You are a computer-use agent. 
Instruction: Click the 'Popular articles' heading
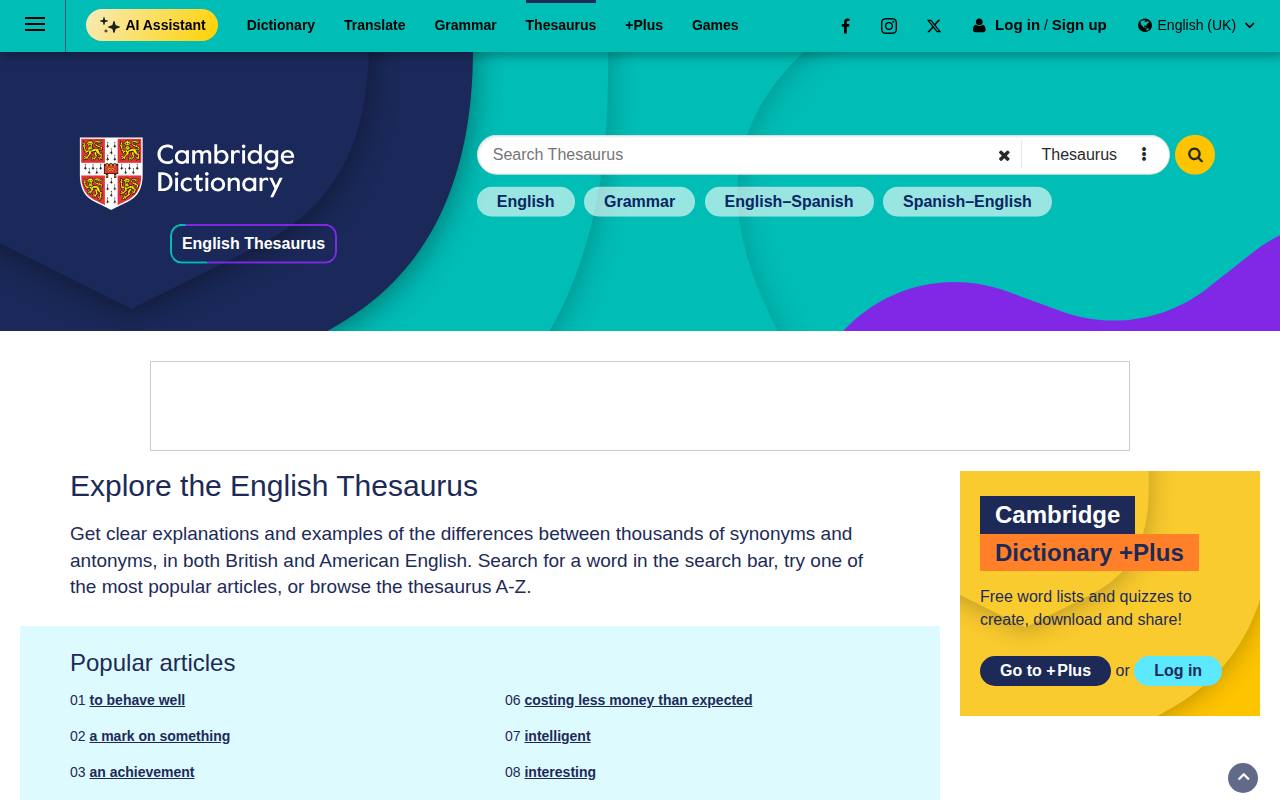(x=153, y=663)
